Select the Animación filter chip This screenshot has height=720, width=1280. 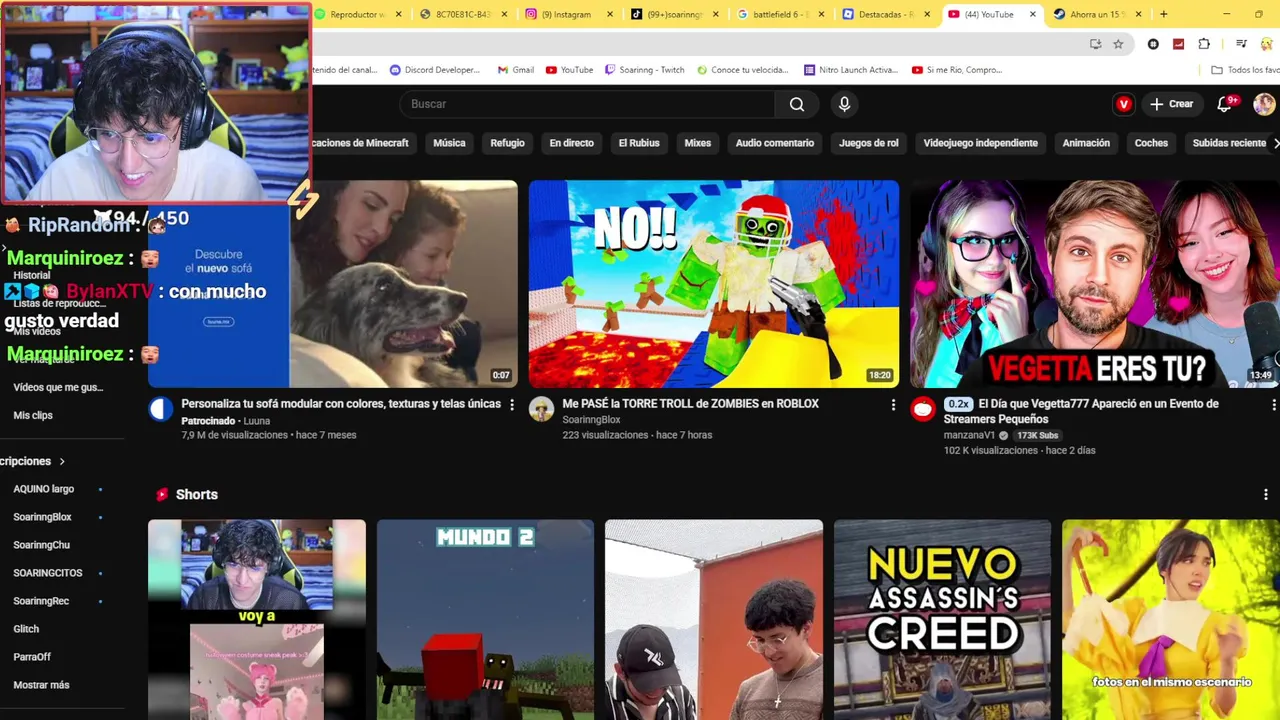(x=1086, y=143)
